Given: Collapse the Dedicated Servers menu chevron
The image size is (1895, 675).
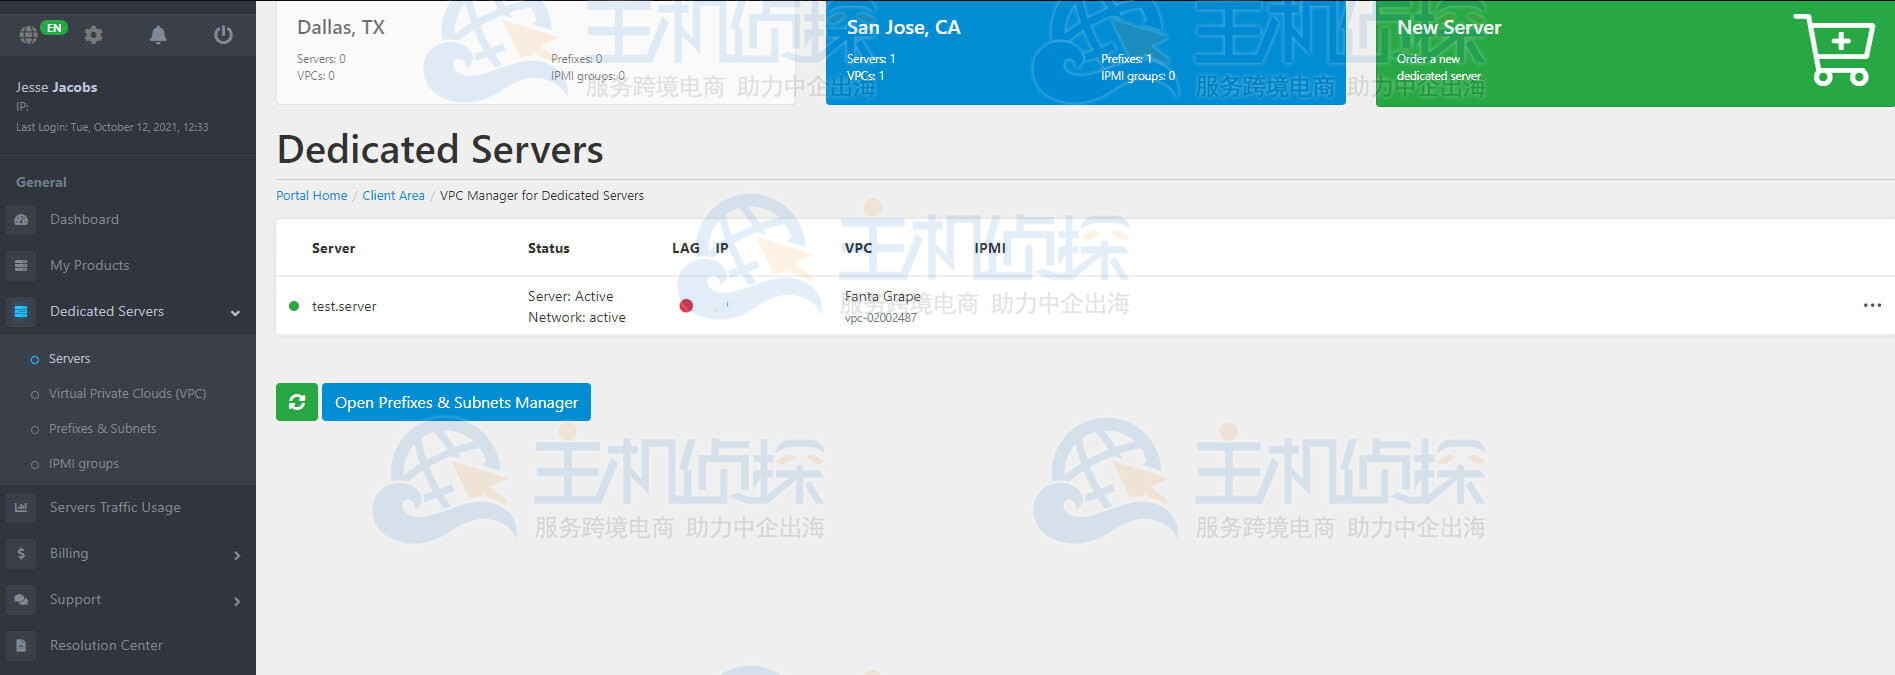Looking at the screenshot, I should [x=235, y=313].
